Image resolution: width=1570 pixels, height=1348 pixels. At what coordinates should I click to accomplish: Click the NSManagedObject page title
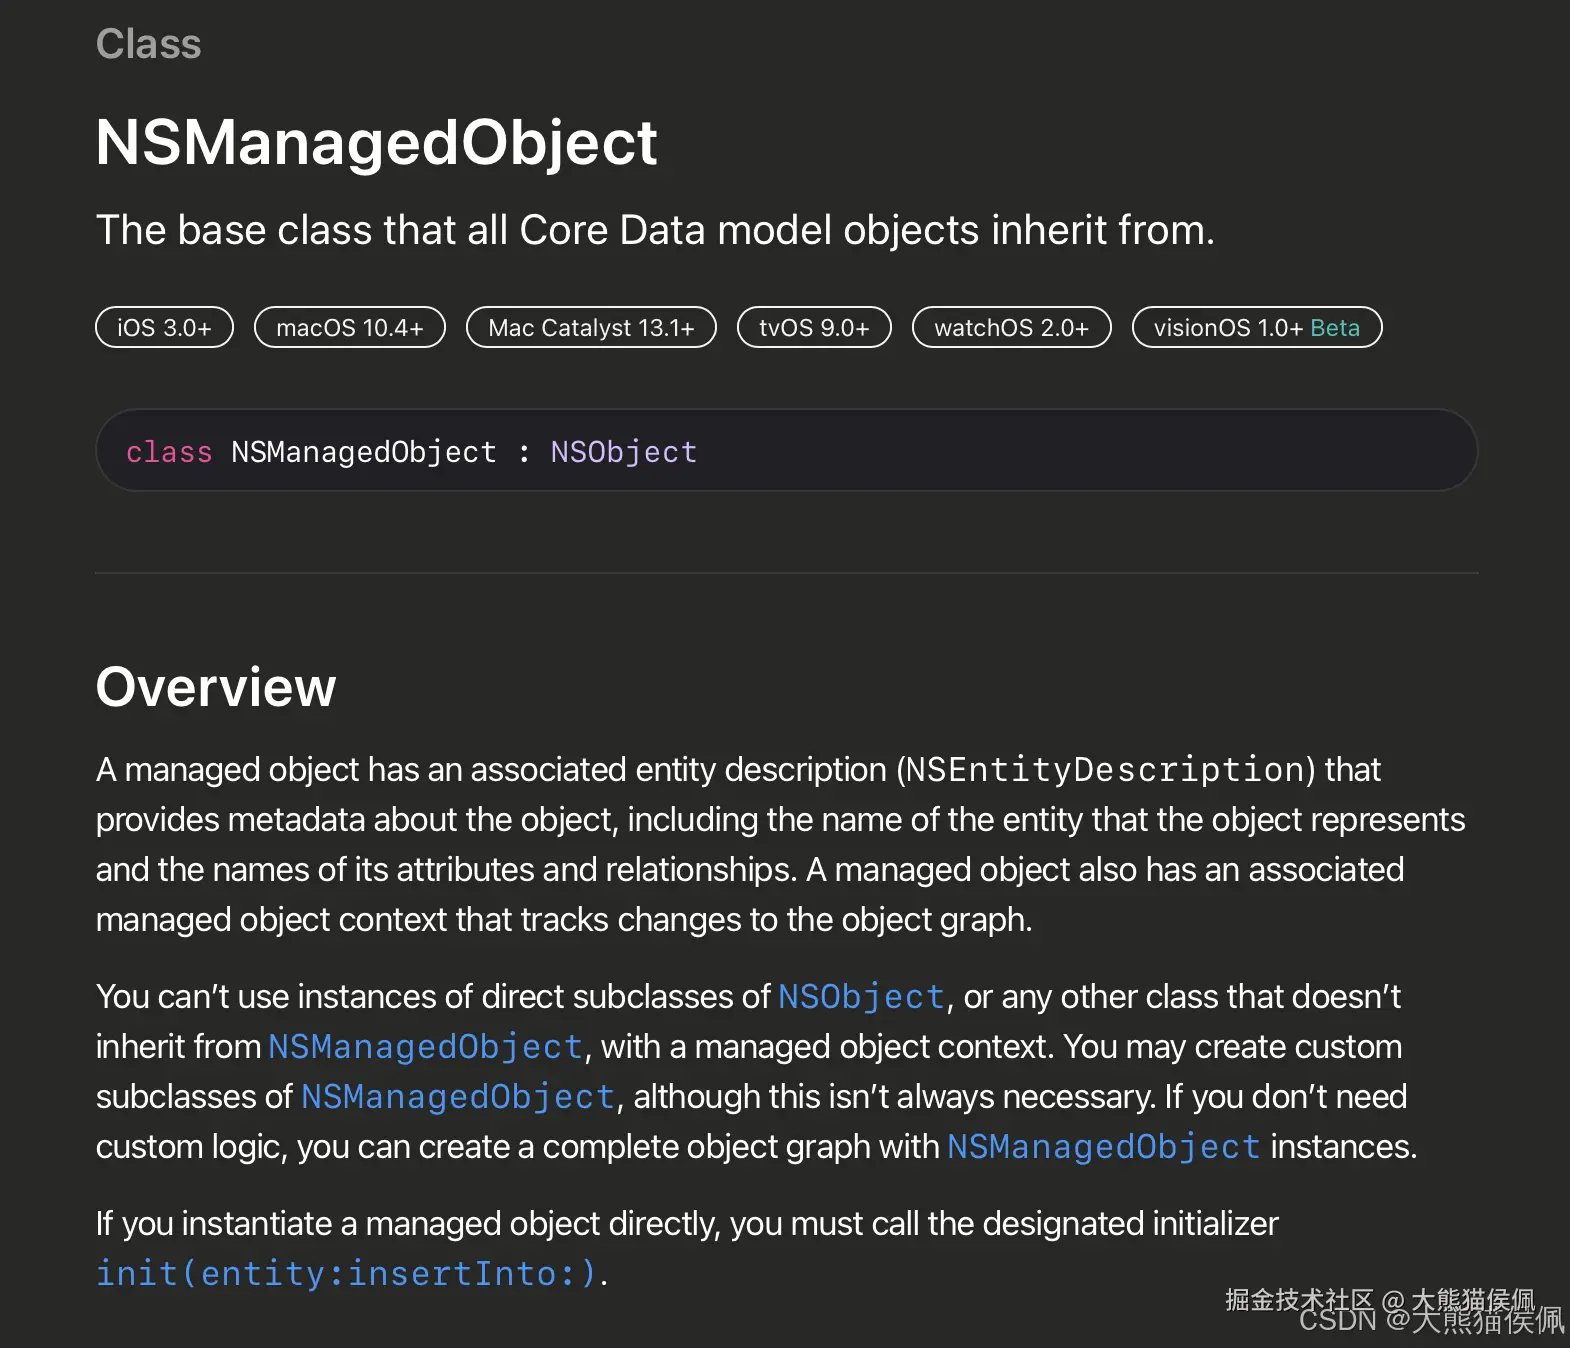pyautogui.click(x=376, y=142)
